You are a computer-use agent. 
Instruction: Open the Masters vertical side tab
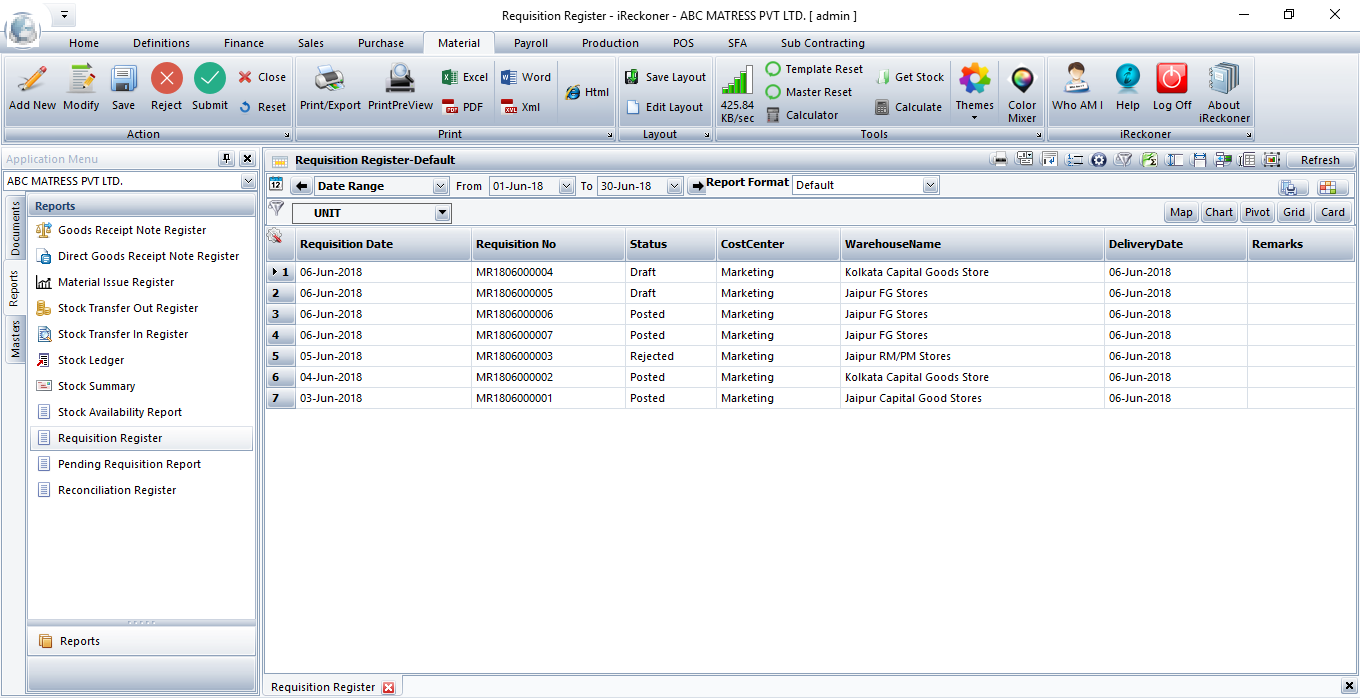(16, 339)
